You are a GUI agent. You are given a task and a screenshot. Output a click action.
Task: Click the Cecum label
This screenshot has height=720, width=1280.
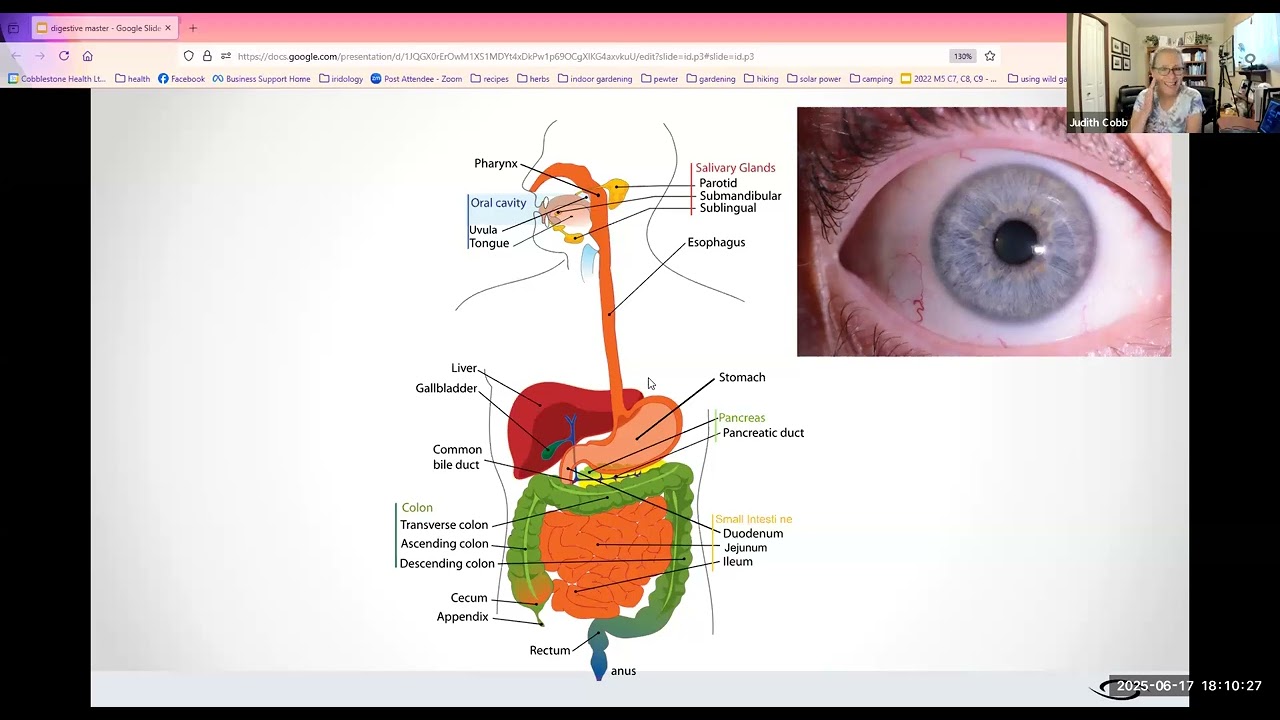[x=469, y=598]
